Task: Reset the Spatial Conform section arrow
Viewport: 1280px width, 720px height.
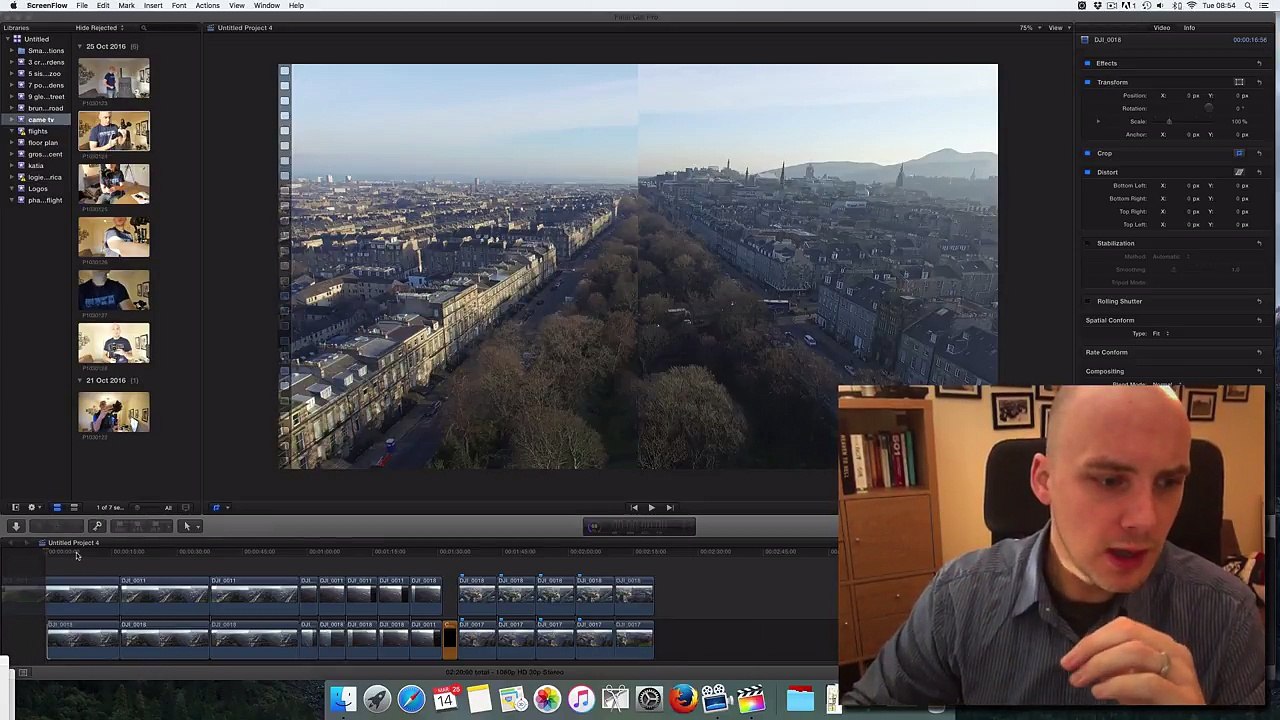Action: [x=1259, y=320]
